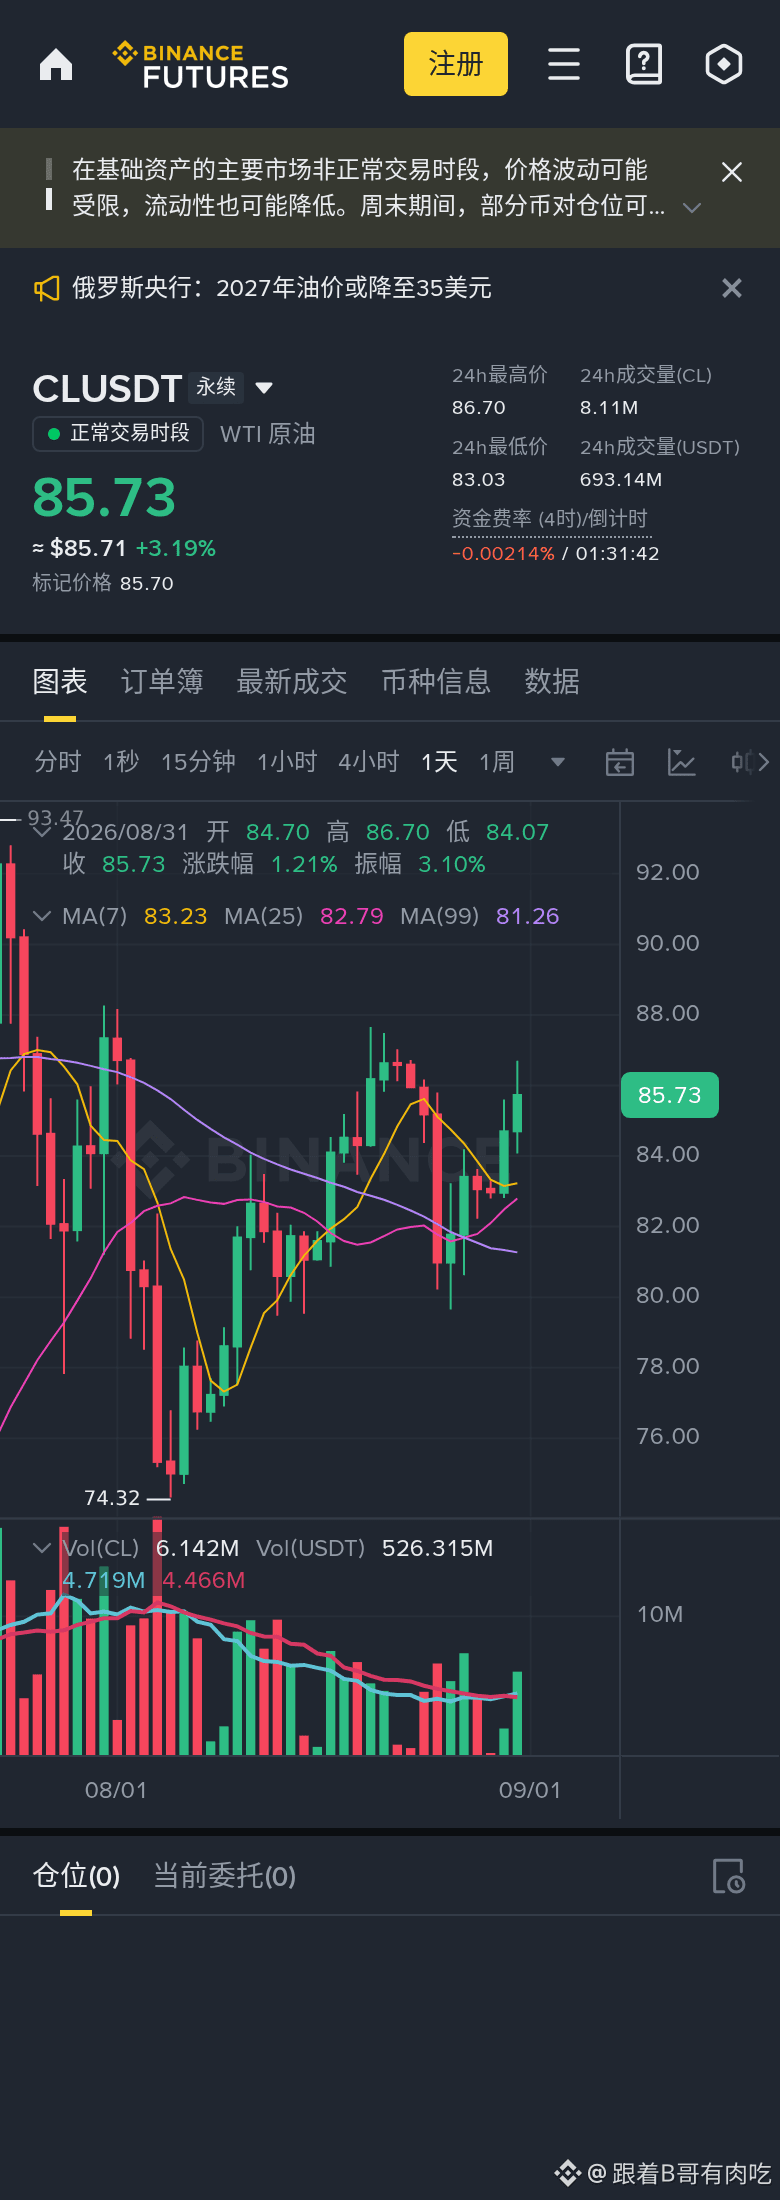
Task: Click the 08/01 date axis label
Action: coord(116,1790)
